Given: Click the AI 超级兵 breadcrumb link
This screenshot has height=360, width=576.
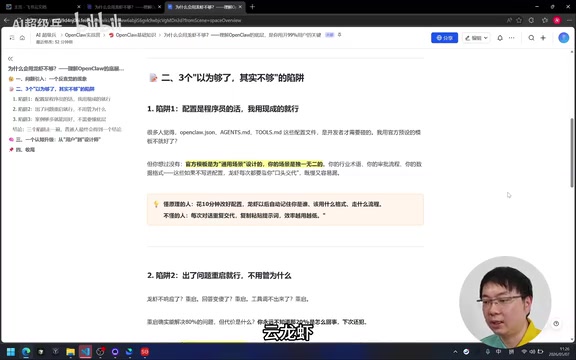Looking at the screenshot, I should pyautogui.click(x=46, y=35).
